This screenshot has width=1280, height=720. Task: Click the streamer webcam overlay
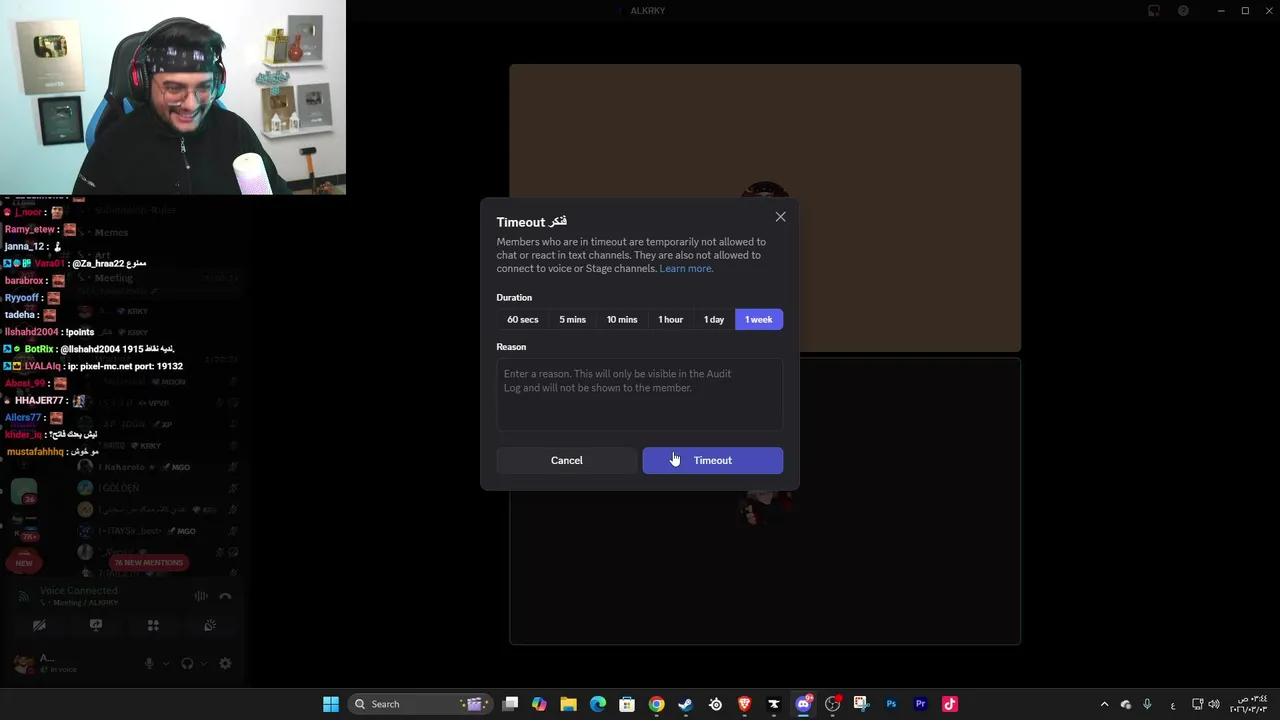(173, 97)
